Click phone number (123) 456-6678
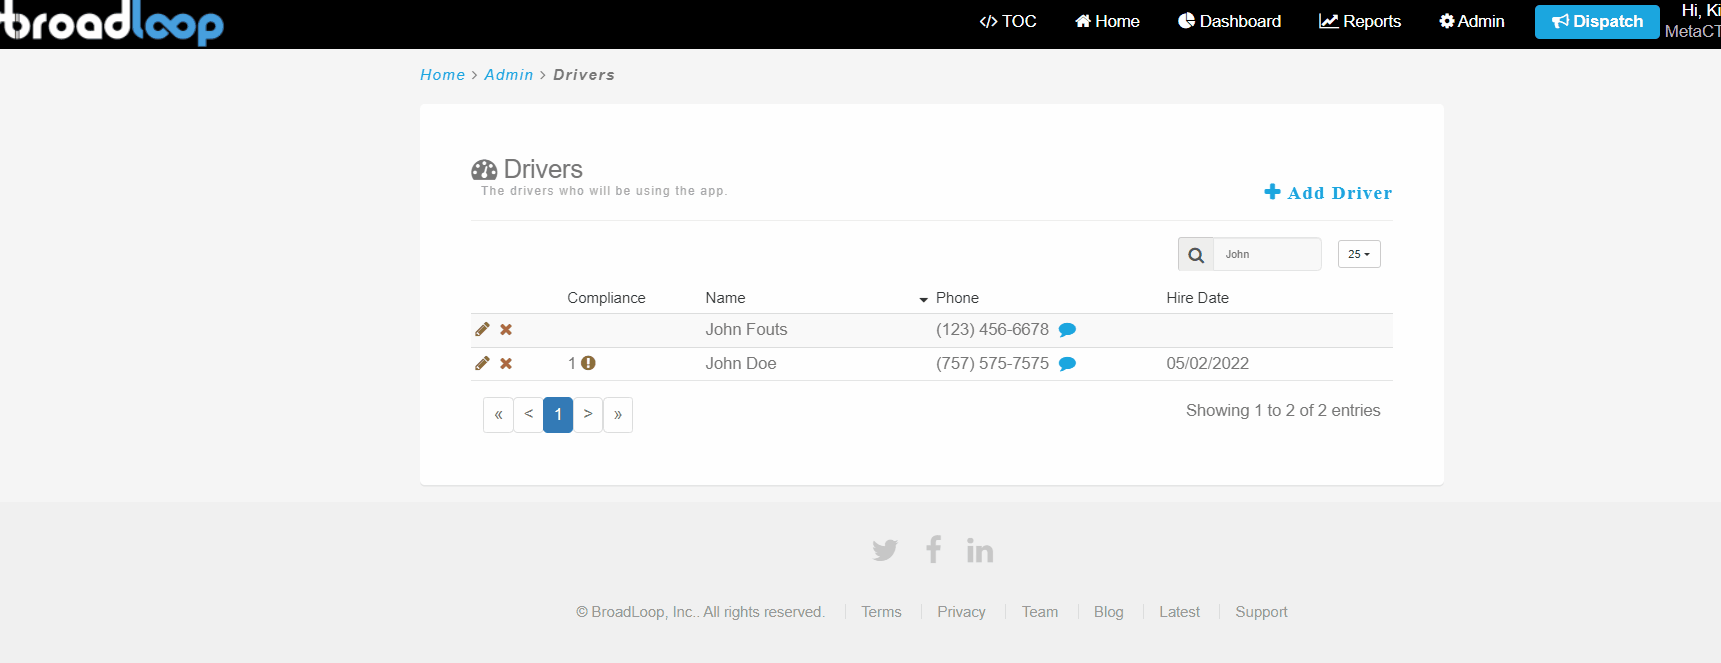This screenshot has width=1721, height=663. coord(992,330)
